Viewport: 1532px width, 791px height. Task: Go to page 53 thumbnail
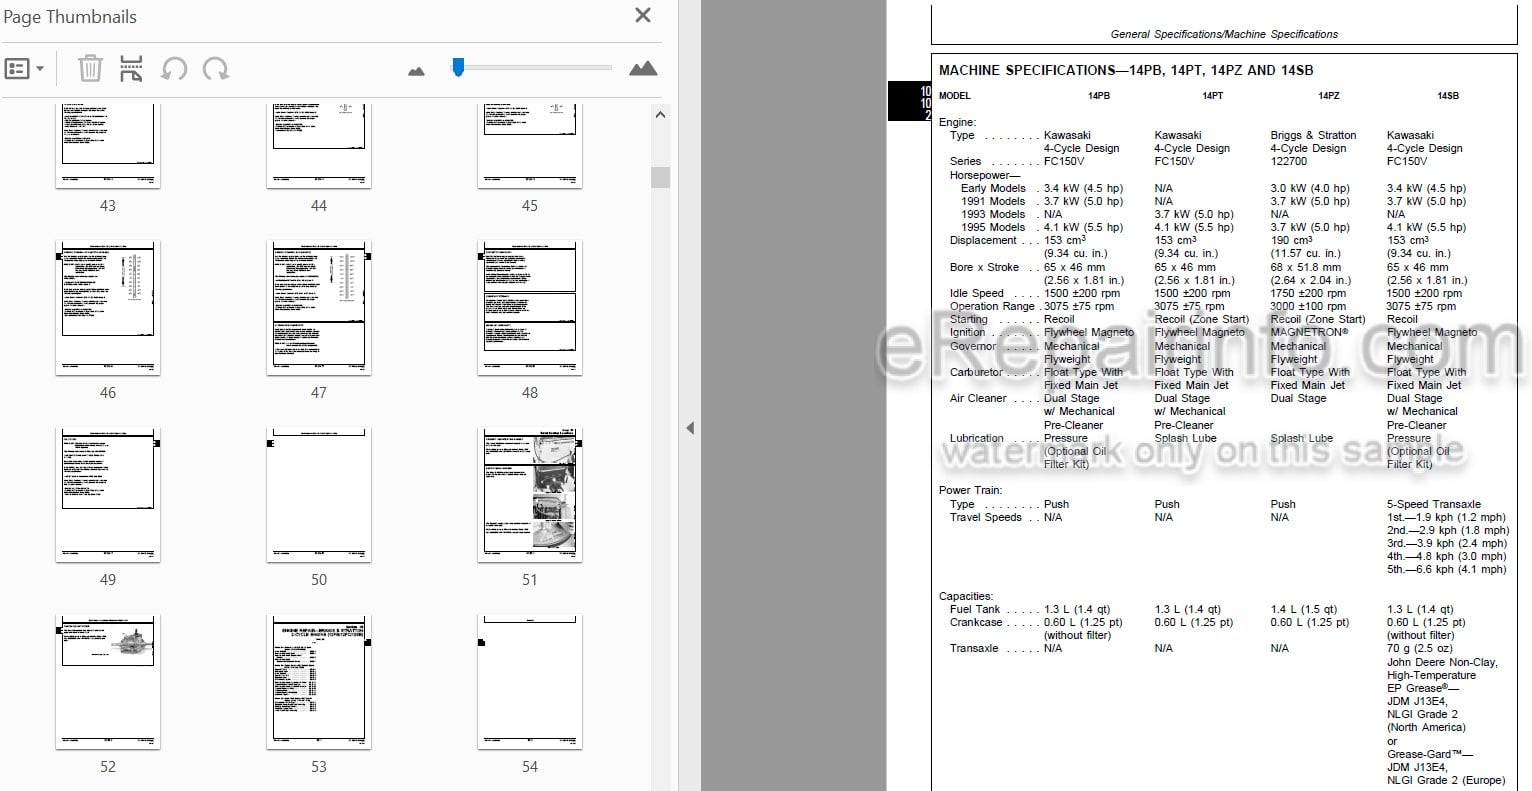pyautogui.click(x=319, y=682)
